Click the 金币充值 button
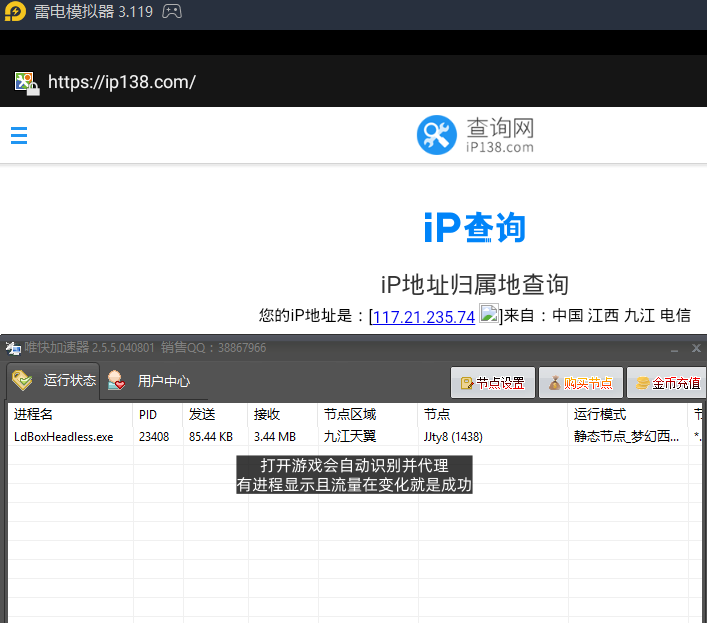Screen dimensions: 707x623 (667, 383)
